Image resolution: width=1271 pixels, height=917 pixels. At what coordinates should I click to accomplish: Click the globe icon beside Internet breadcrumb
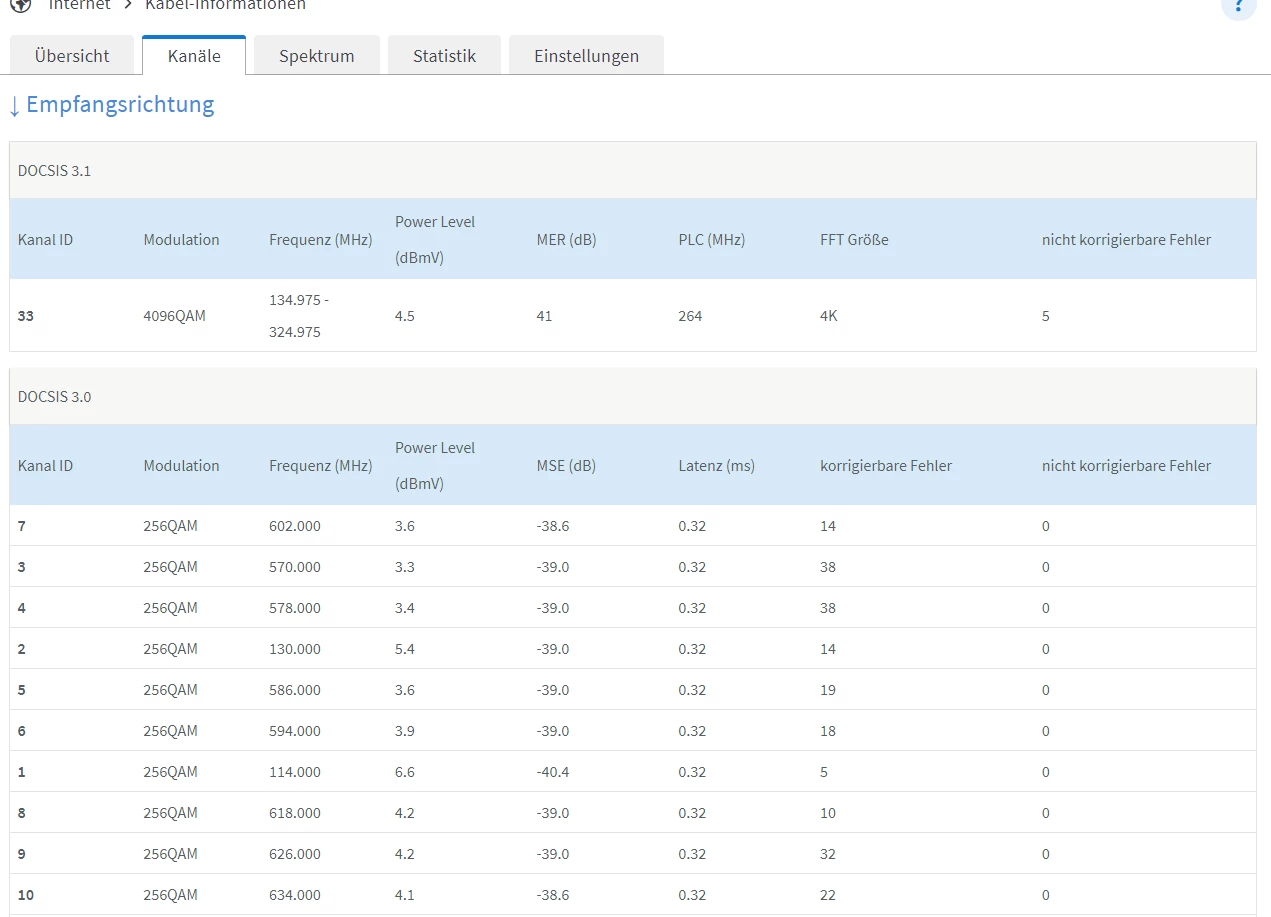click(20, 5)
